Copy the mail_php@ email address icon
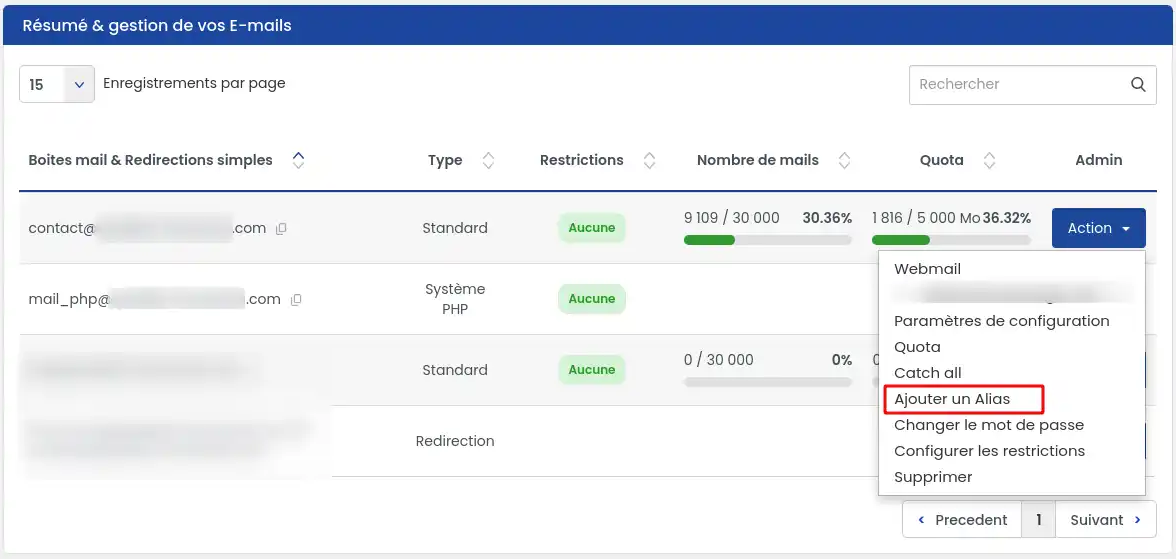Image resolution: width=1176 pixels, height=559 pixels. coord(296,299)
